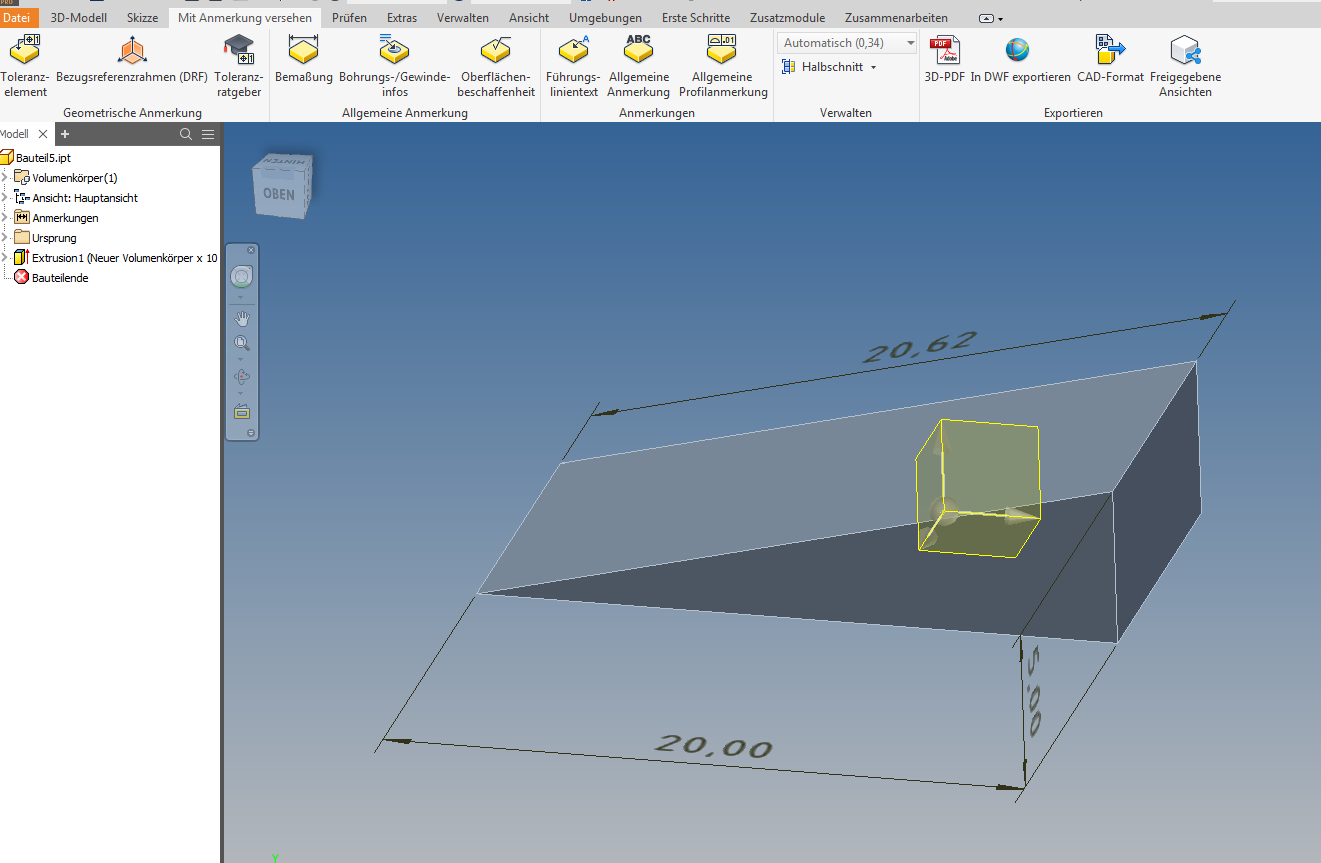Screen dimensions: 1321x863
Task: Insert an Allgemeine Anmerkung
Action: 638,60
